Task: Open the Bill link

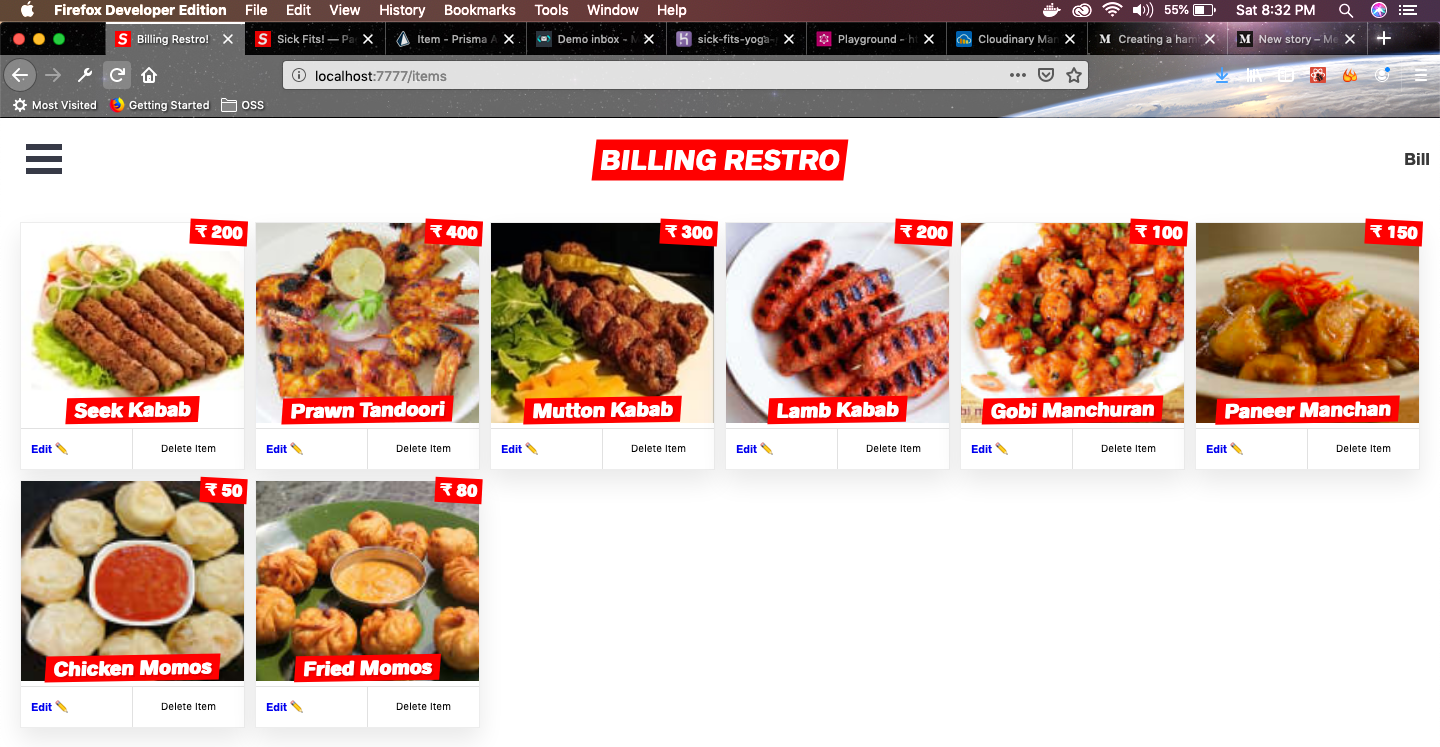Action: 1416,159
